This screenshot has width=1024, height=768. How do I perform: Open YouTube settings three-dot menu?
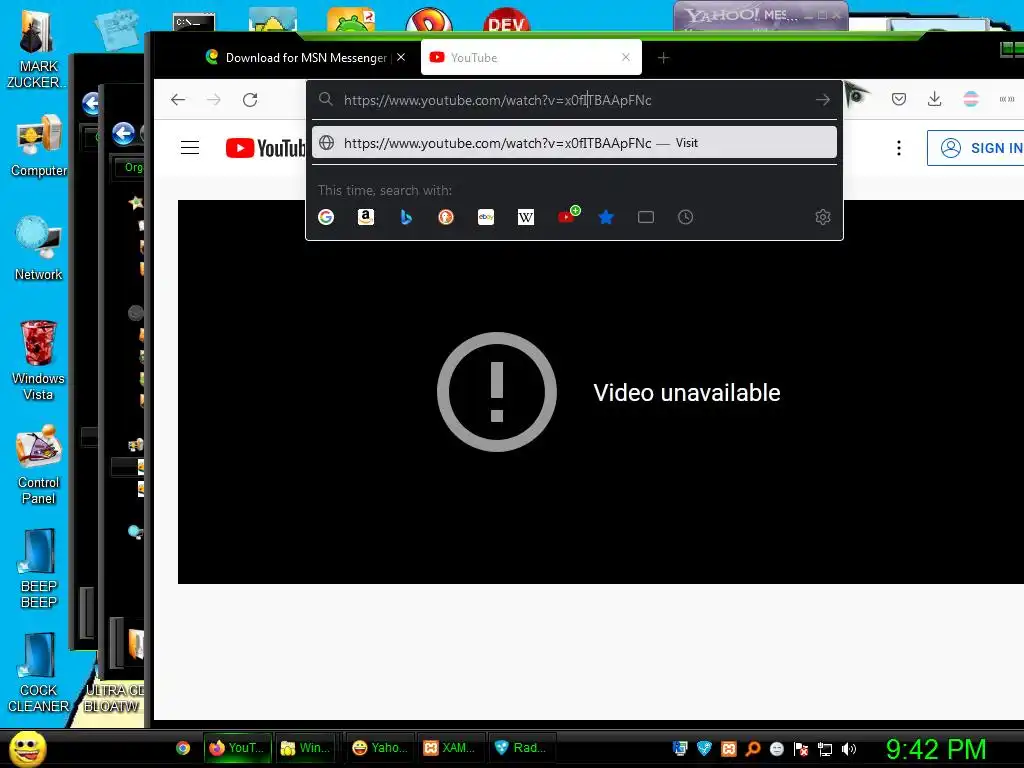point(899,148)
